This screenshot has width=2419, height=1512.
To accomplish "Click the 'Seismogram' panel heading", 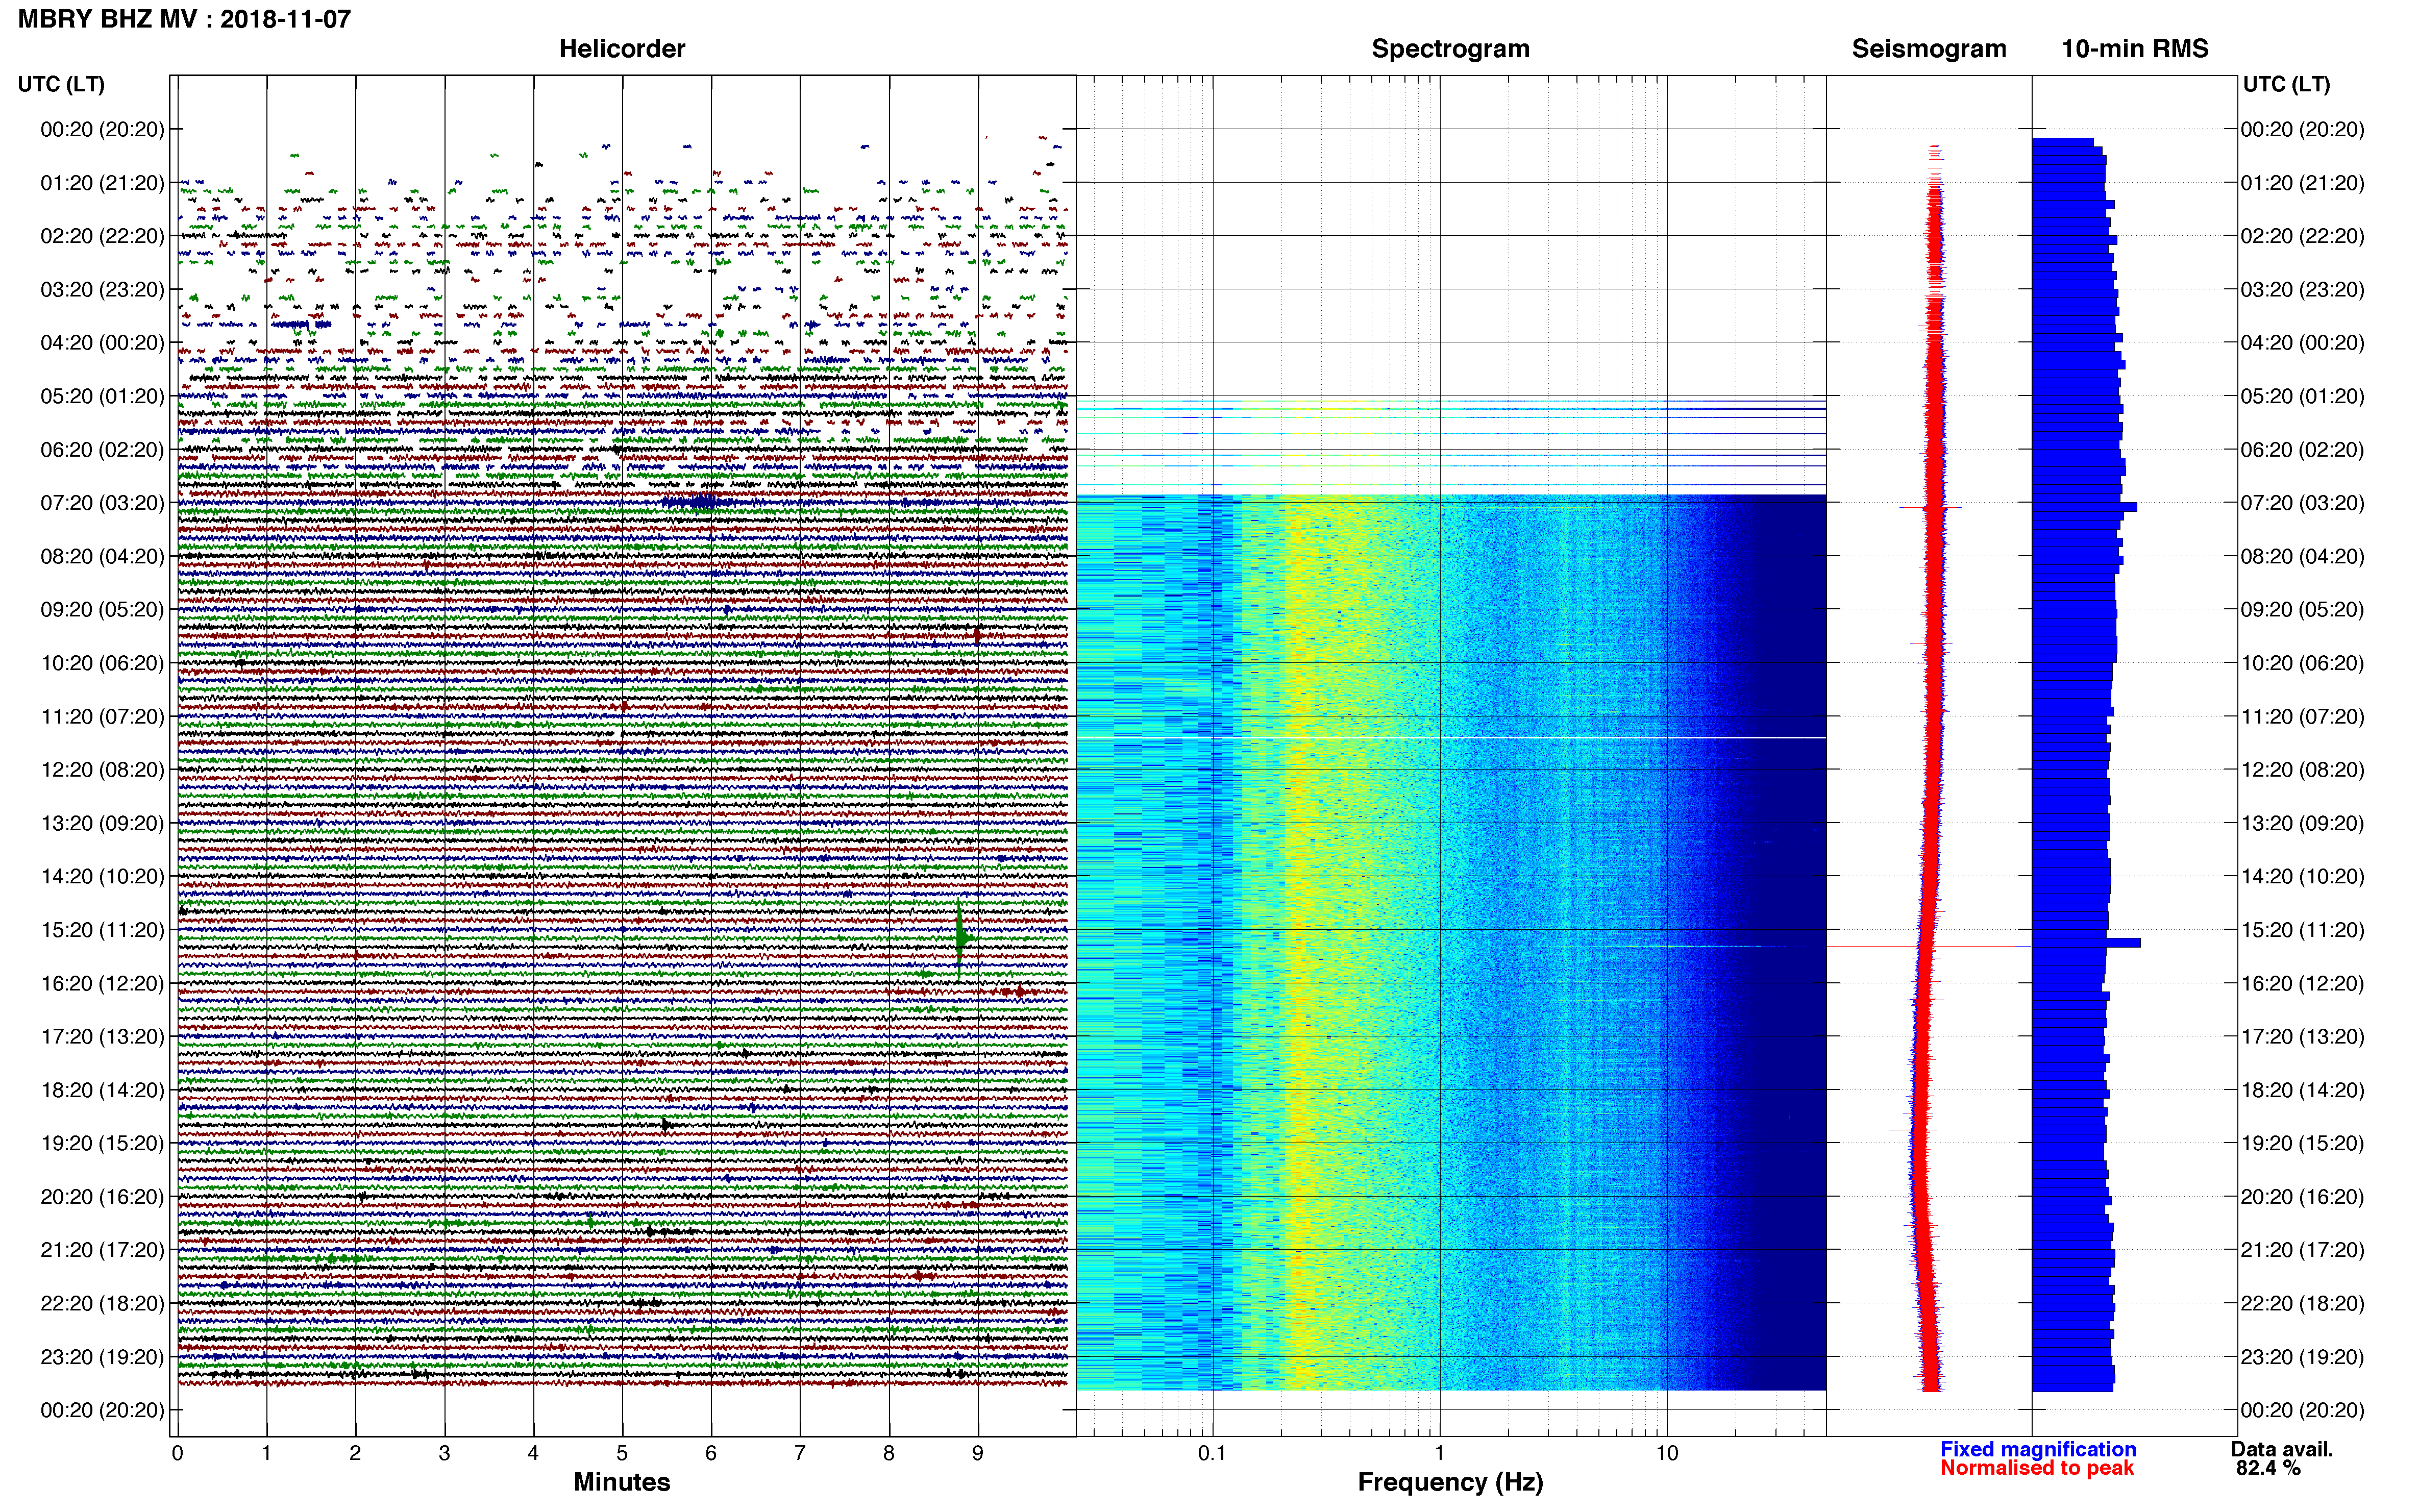I will point(1929,49).
